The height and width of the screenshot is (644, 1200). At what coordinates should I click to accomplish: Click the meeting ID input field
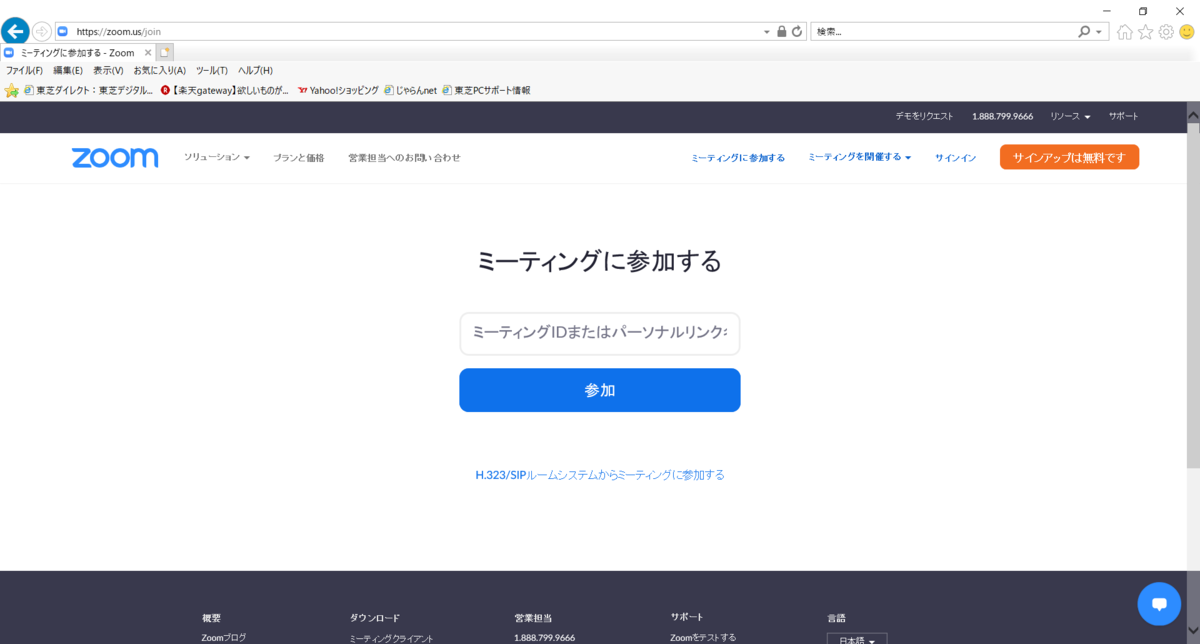[600, 334]
